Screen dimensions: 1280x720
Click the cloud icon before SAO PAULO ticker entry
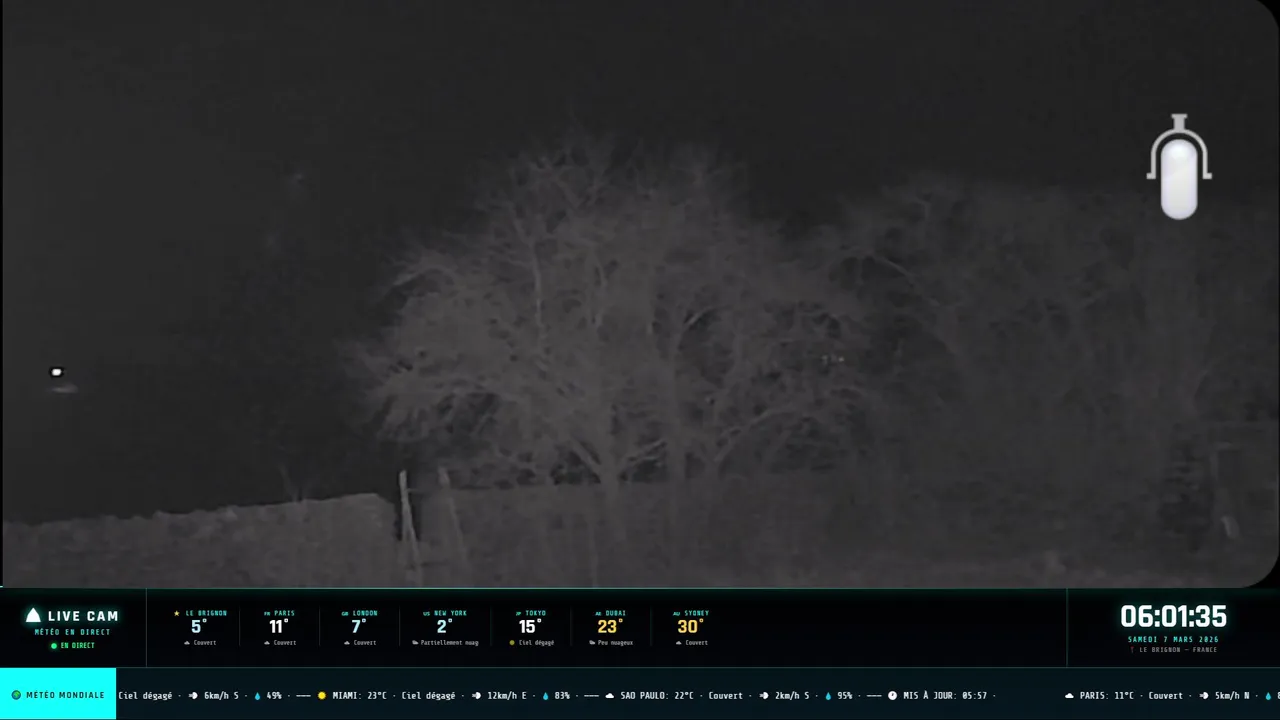(x=610, y=695)
